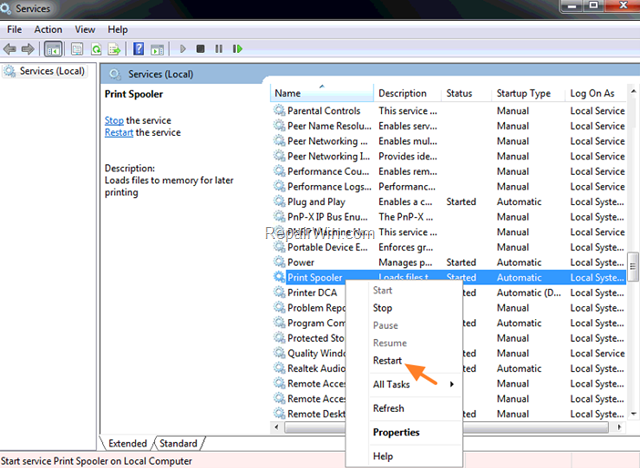Click the Services app icon in title bar
This screenshot has height=468, width=640.
pyautogui.click(x=6, y=8)
